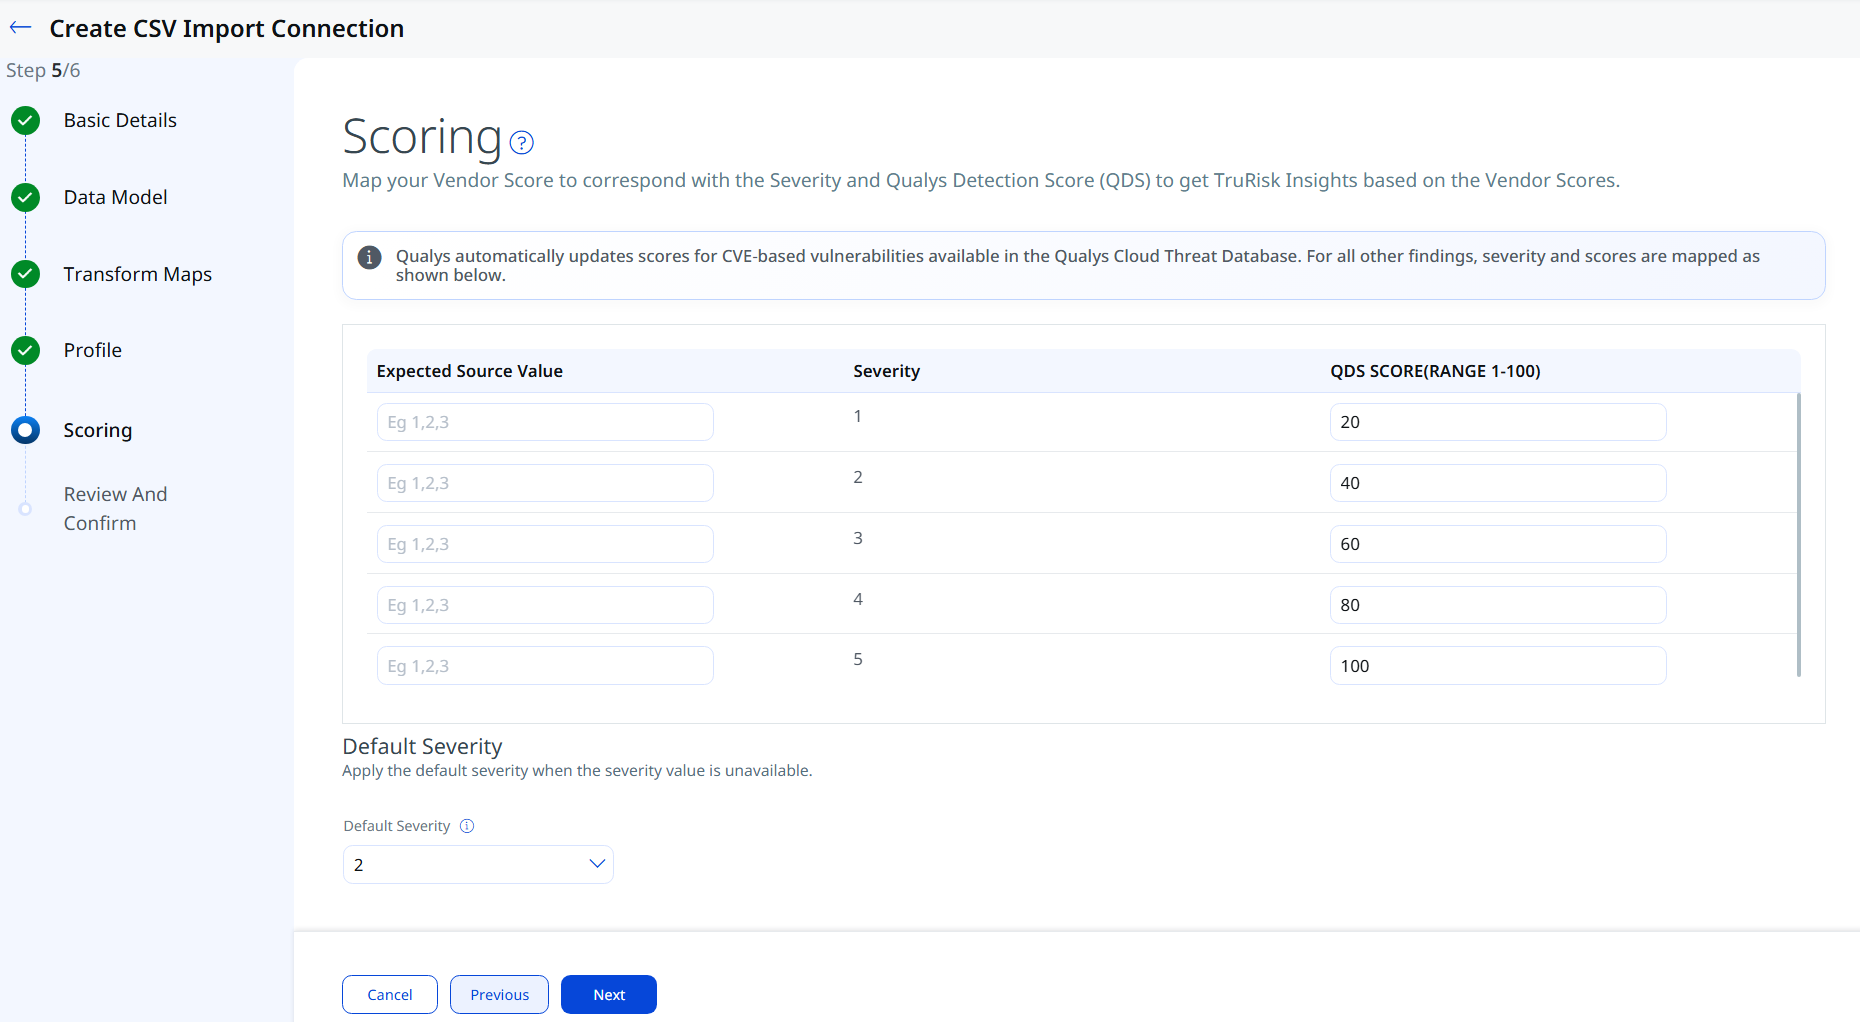The width and height of the screenshot is (1860, 1022).
Task: Go to the Transform Maps step
Action: tap(138, 274)
